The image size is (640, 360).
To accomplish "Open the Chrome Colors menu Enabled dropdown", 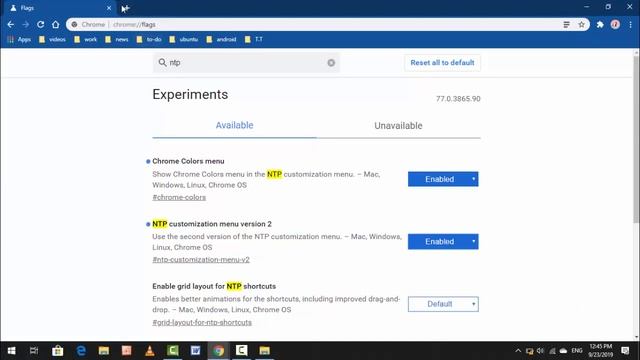I will [443, 179].
